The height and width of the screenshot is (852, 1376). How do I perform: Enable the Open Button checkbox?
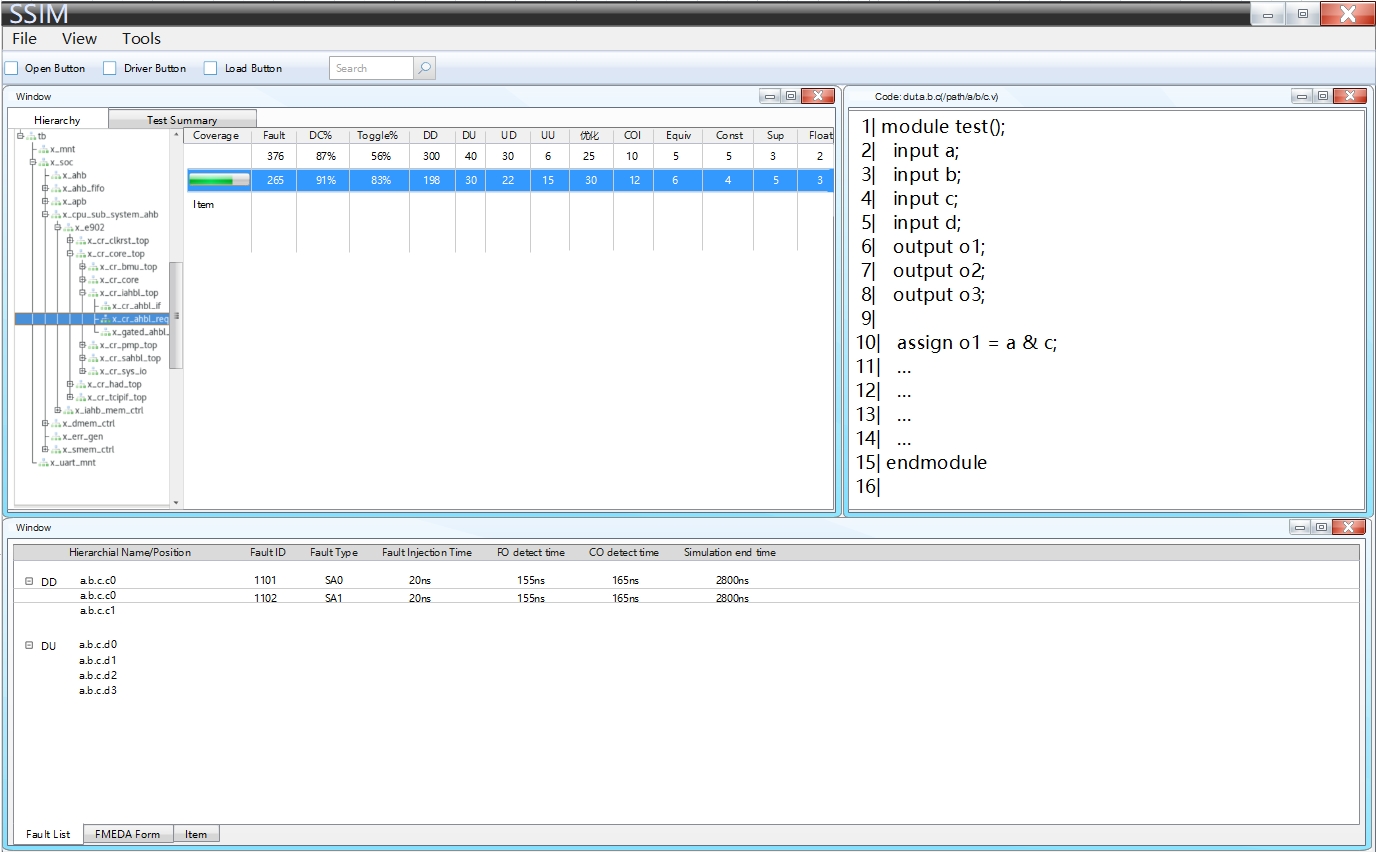12,68
